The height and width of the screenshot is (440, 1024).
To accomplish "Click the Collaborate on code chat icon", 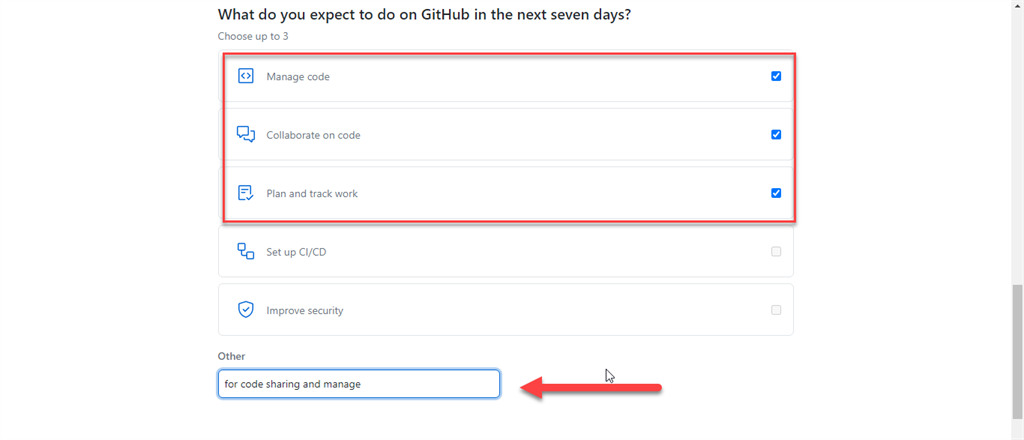I will pos(245,134).
